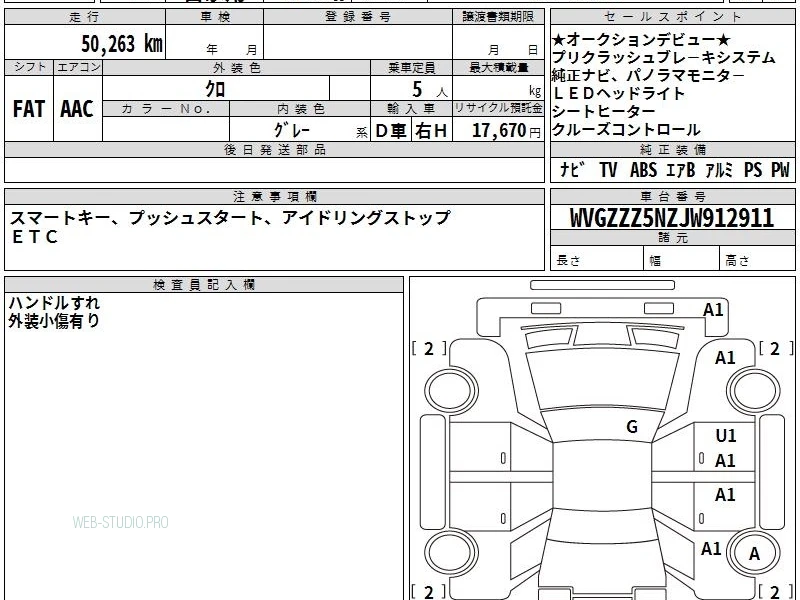The image size is (800, 600).
Task: Click chassis number WVGZZZ5NZJW912911
Action: pyautogui.click(x=672, y=218)
